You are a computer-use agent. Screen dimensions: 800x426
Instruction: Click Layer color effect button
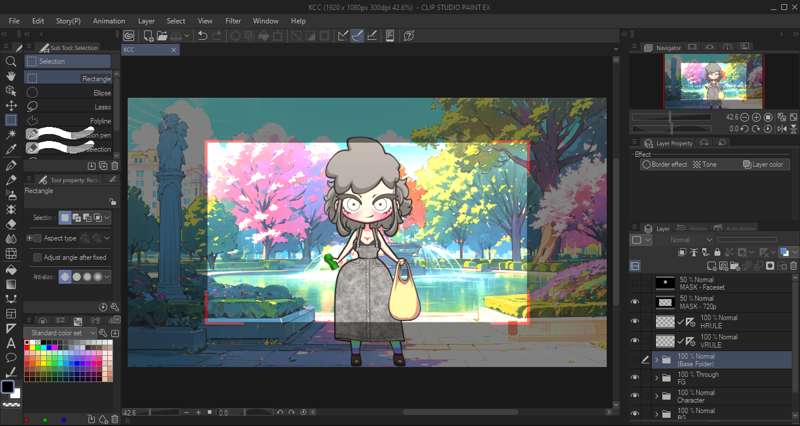click(x=763, y=165)
